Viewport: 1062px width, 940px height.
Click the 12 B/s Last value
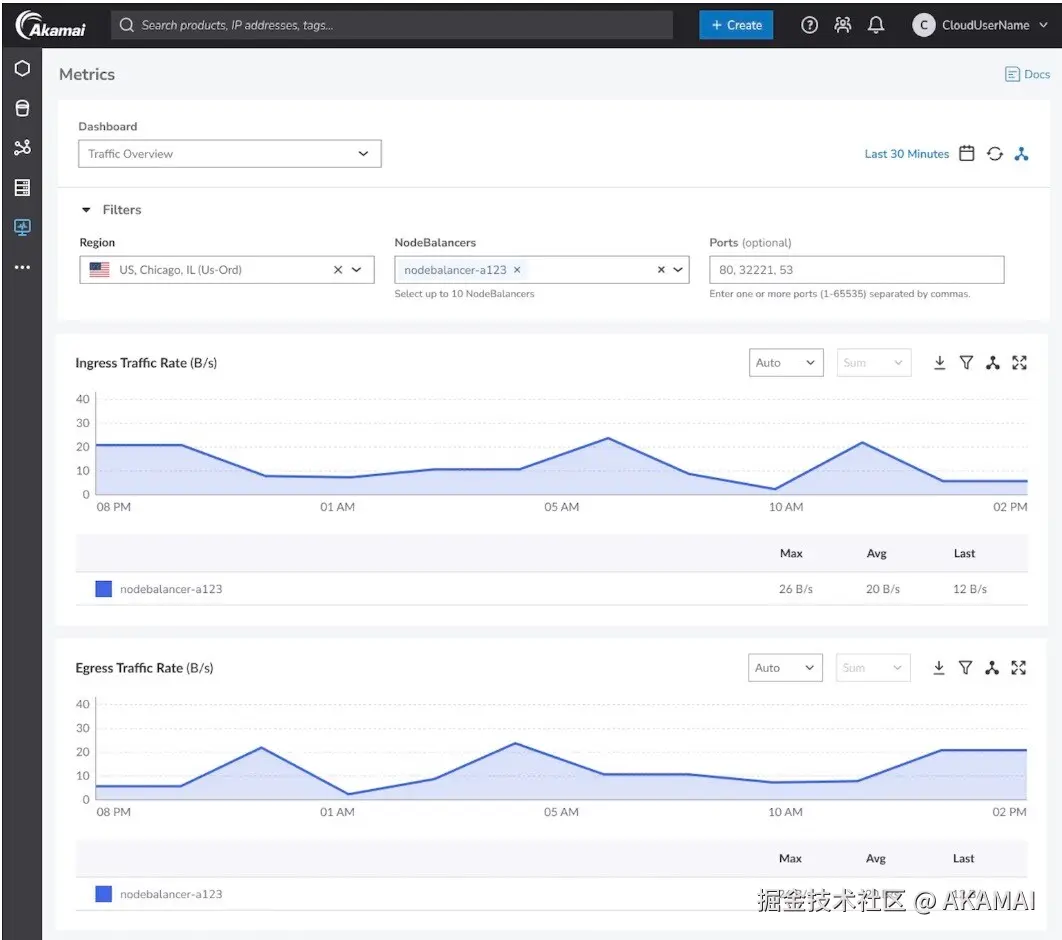pyautogui.click(x=969, y=589)
